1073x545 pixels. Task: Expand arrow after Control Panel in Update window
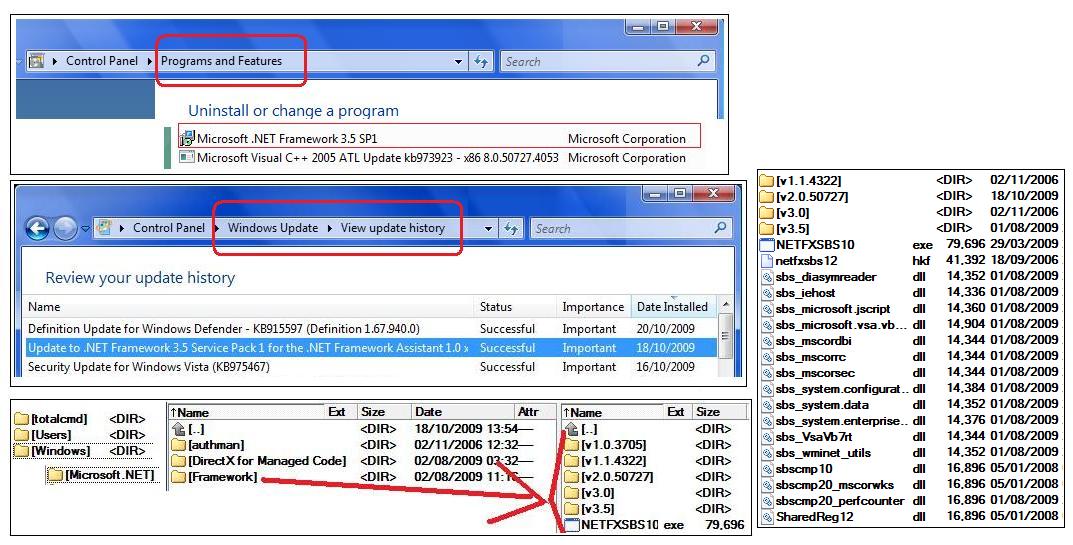click(217, 228)
